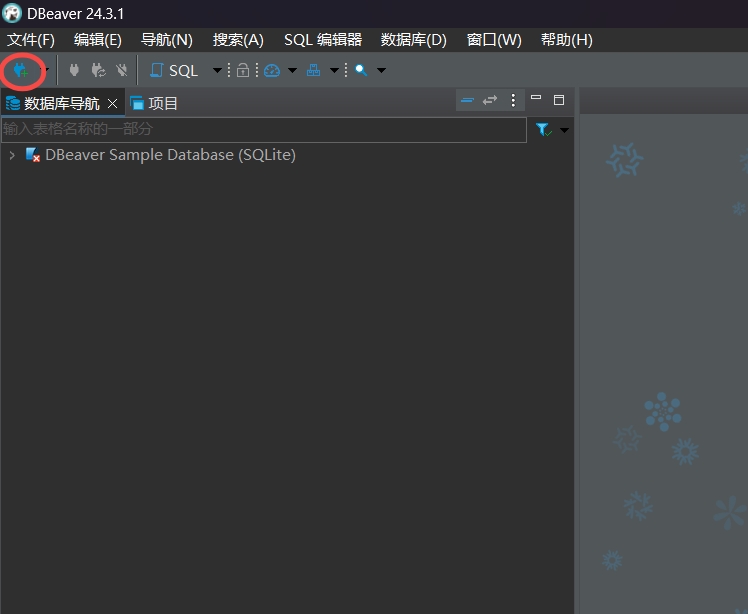The width and height of the screenshot is (748, 614).
Task: Open the 文件(F) menu
Action: (31, 40)
